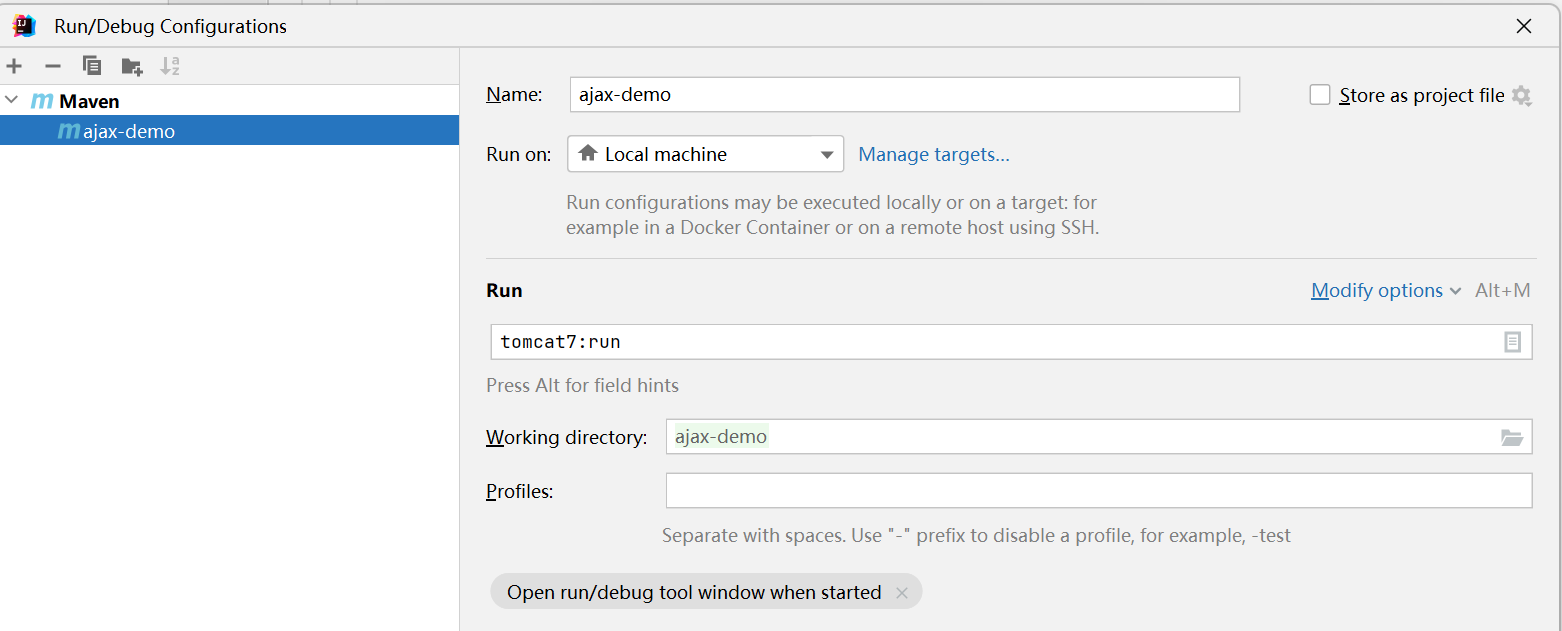Enable the Store as project file checkbox

[1320, 95]
